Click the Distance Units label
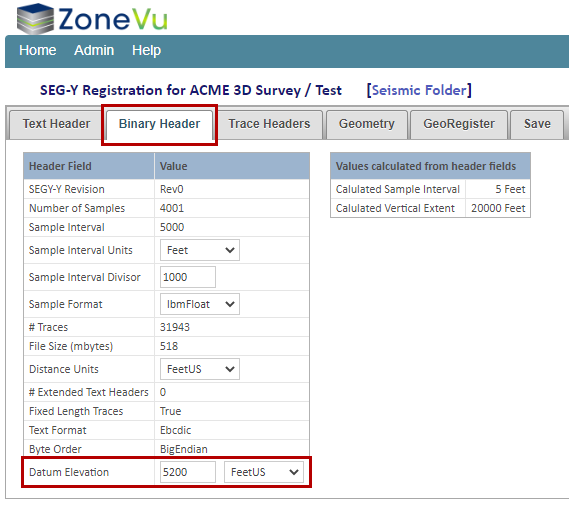Image resolution: width=569 pixels, height=505 pixels. (64, 369)
